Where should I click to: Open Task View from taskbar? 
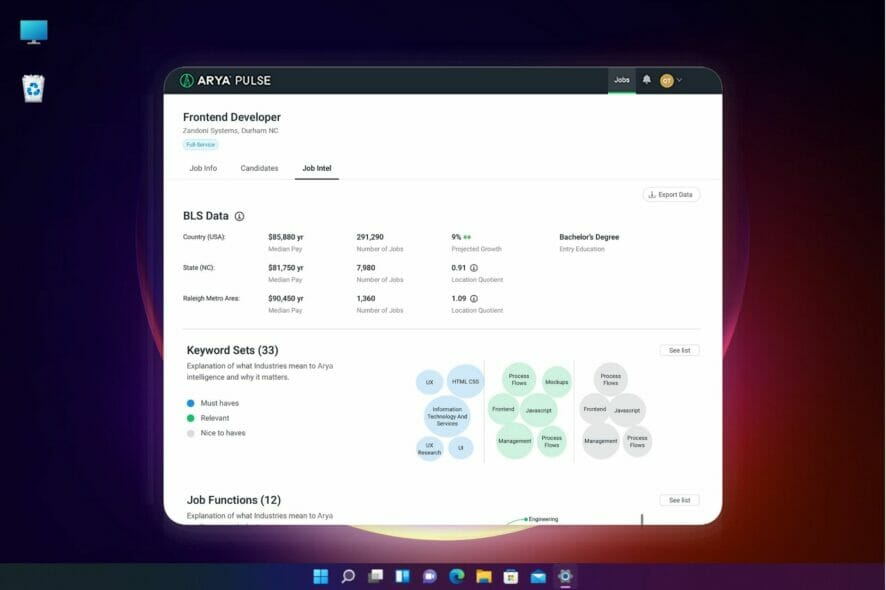coord(375,576)
